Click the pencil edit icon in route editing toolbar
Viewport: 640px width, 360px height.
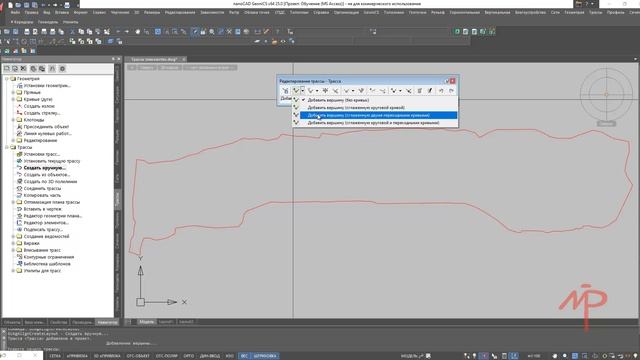pyautogui.click(x=430, y=91)
